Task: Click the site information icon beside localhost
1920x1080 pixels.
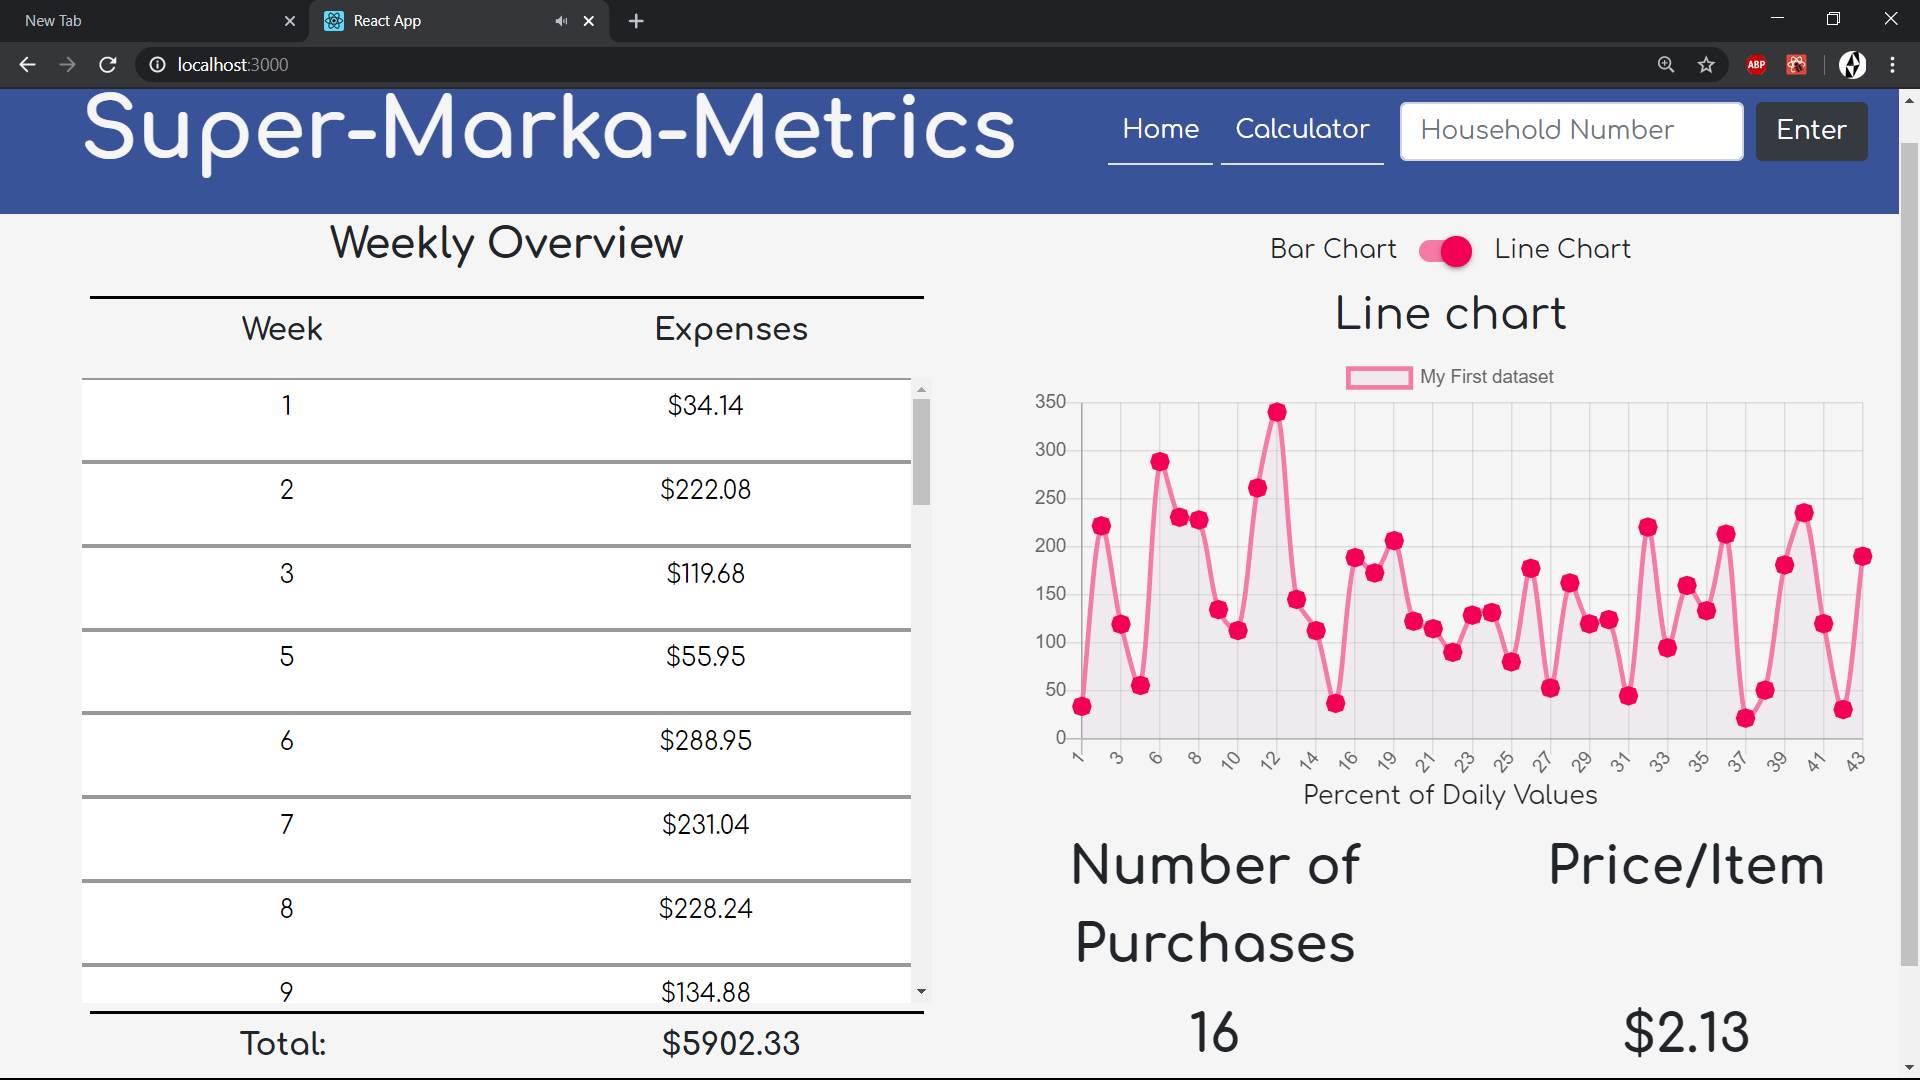Action: pos(157,65)
